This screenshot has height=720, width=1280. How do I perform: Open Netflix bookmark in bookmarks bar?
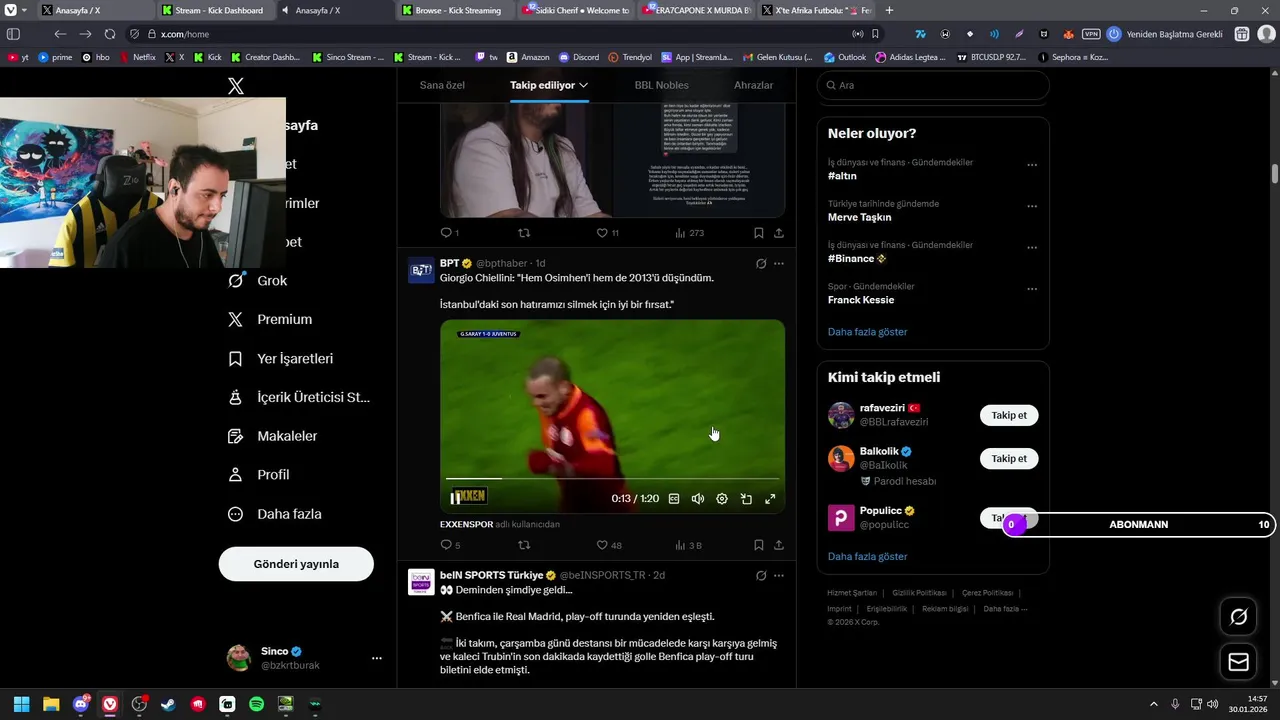(138, 57)
